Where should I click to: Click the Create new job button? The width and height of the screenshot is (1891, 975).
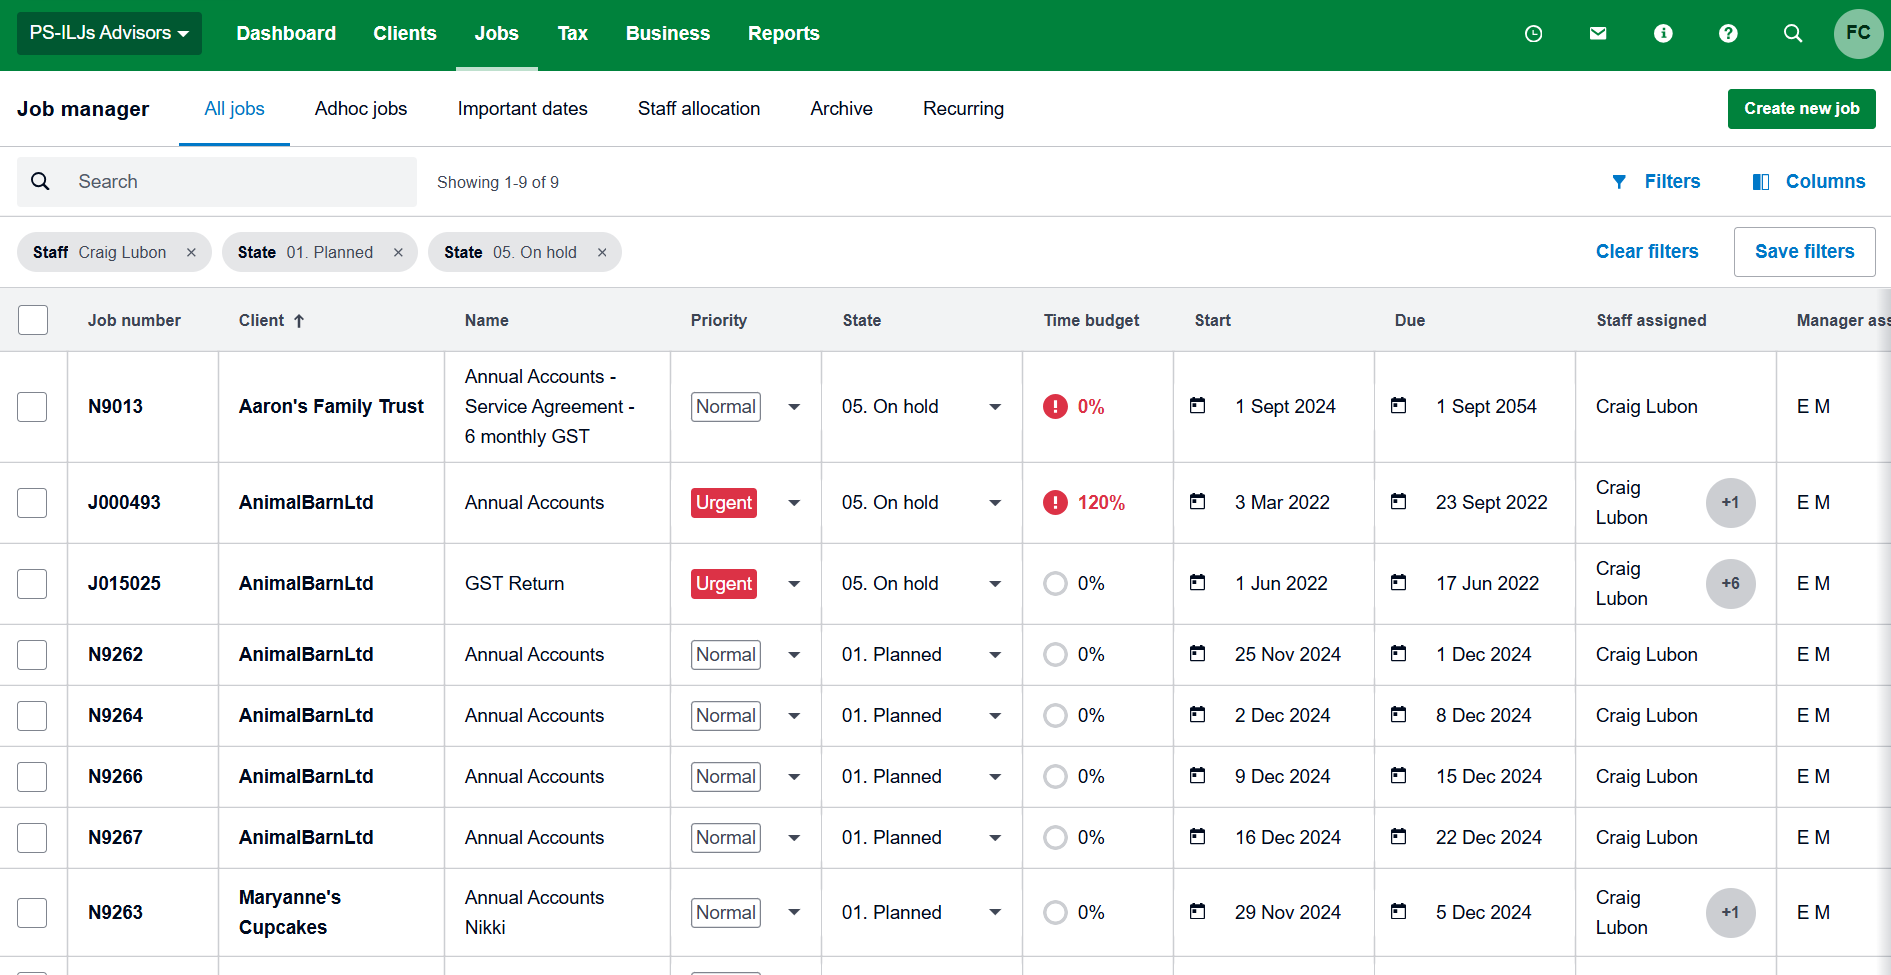(1801, 108)
